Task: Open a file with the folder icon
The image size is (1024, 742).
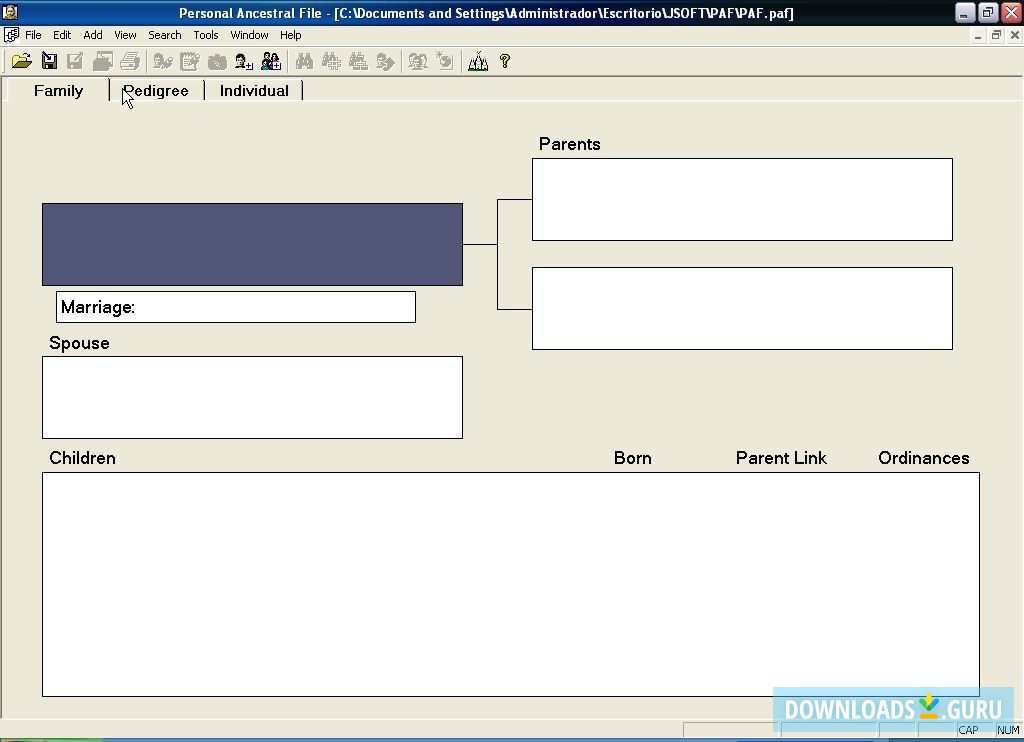Action: 22,61
